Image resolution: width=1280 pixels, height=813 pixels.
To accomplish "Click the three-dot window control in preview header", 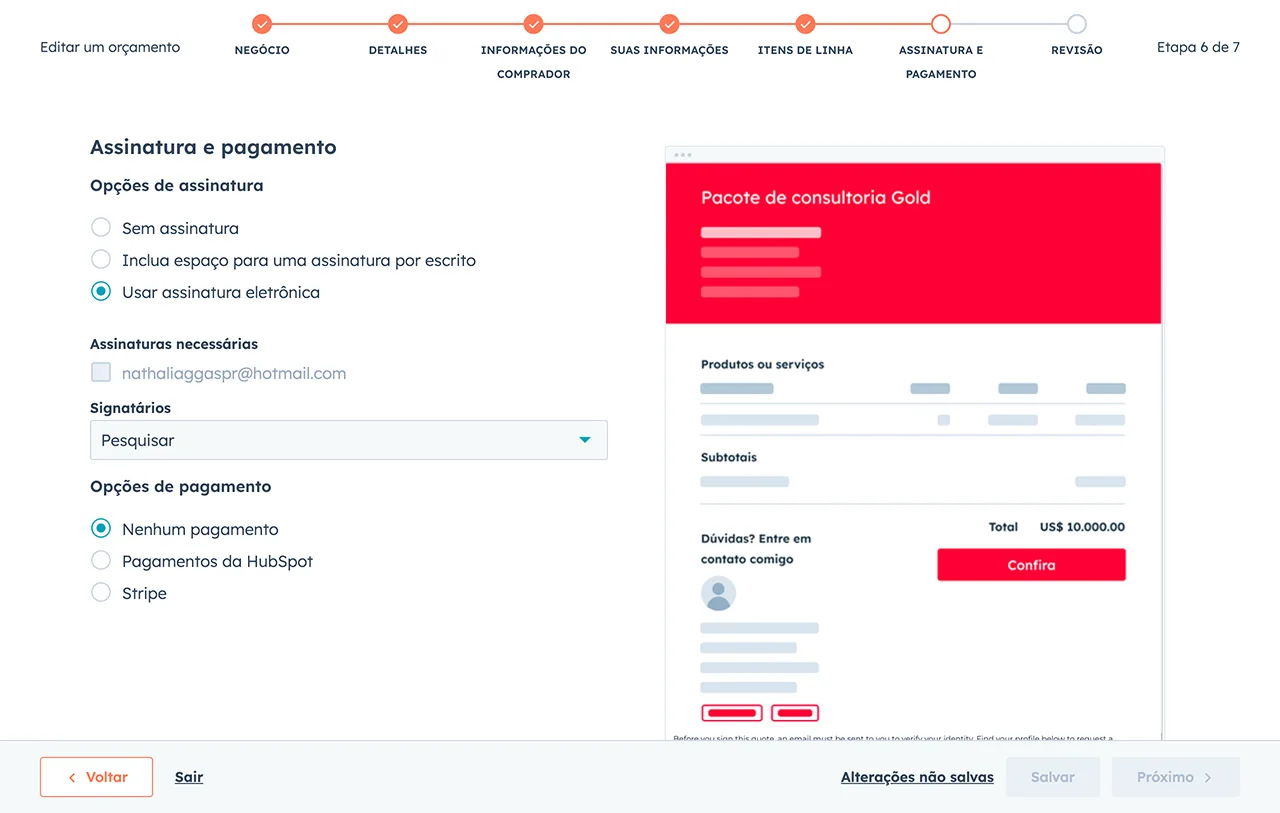I will [683, 155].
